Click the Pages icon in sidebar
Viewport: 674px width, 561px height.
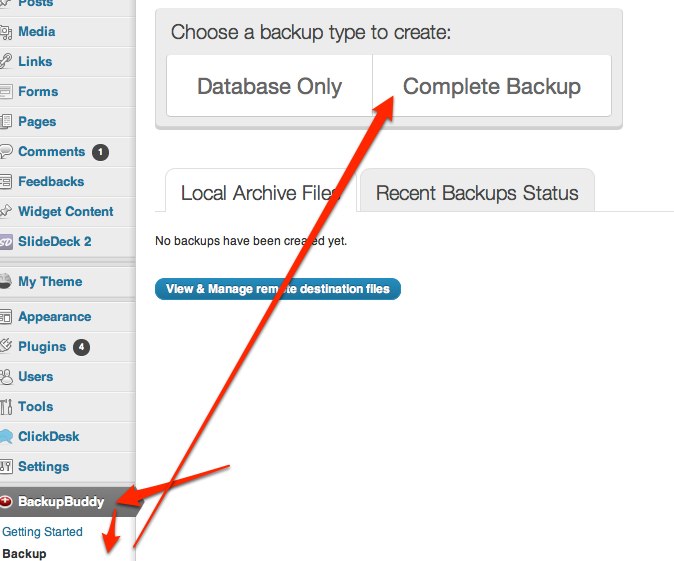click(6, 122)
